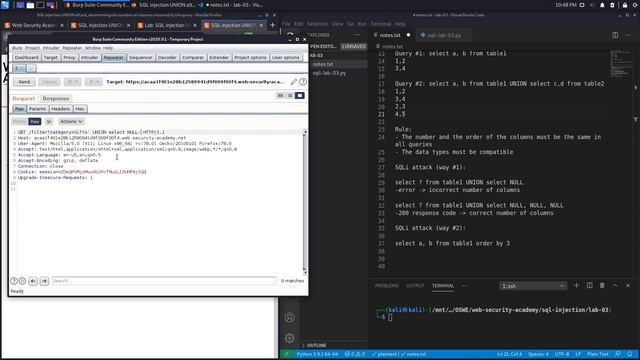The width and height of the screenshot is (640, 360).
Task: Edit the target with the pencil icon
Action: (293, 82)
